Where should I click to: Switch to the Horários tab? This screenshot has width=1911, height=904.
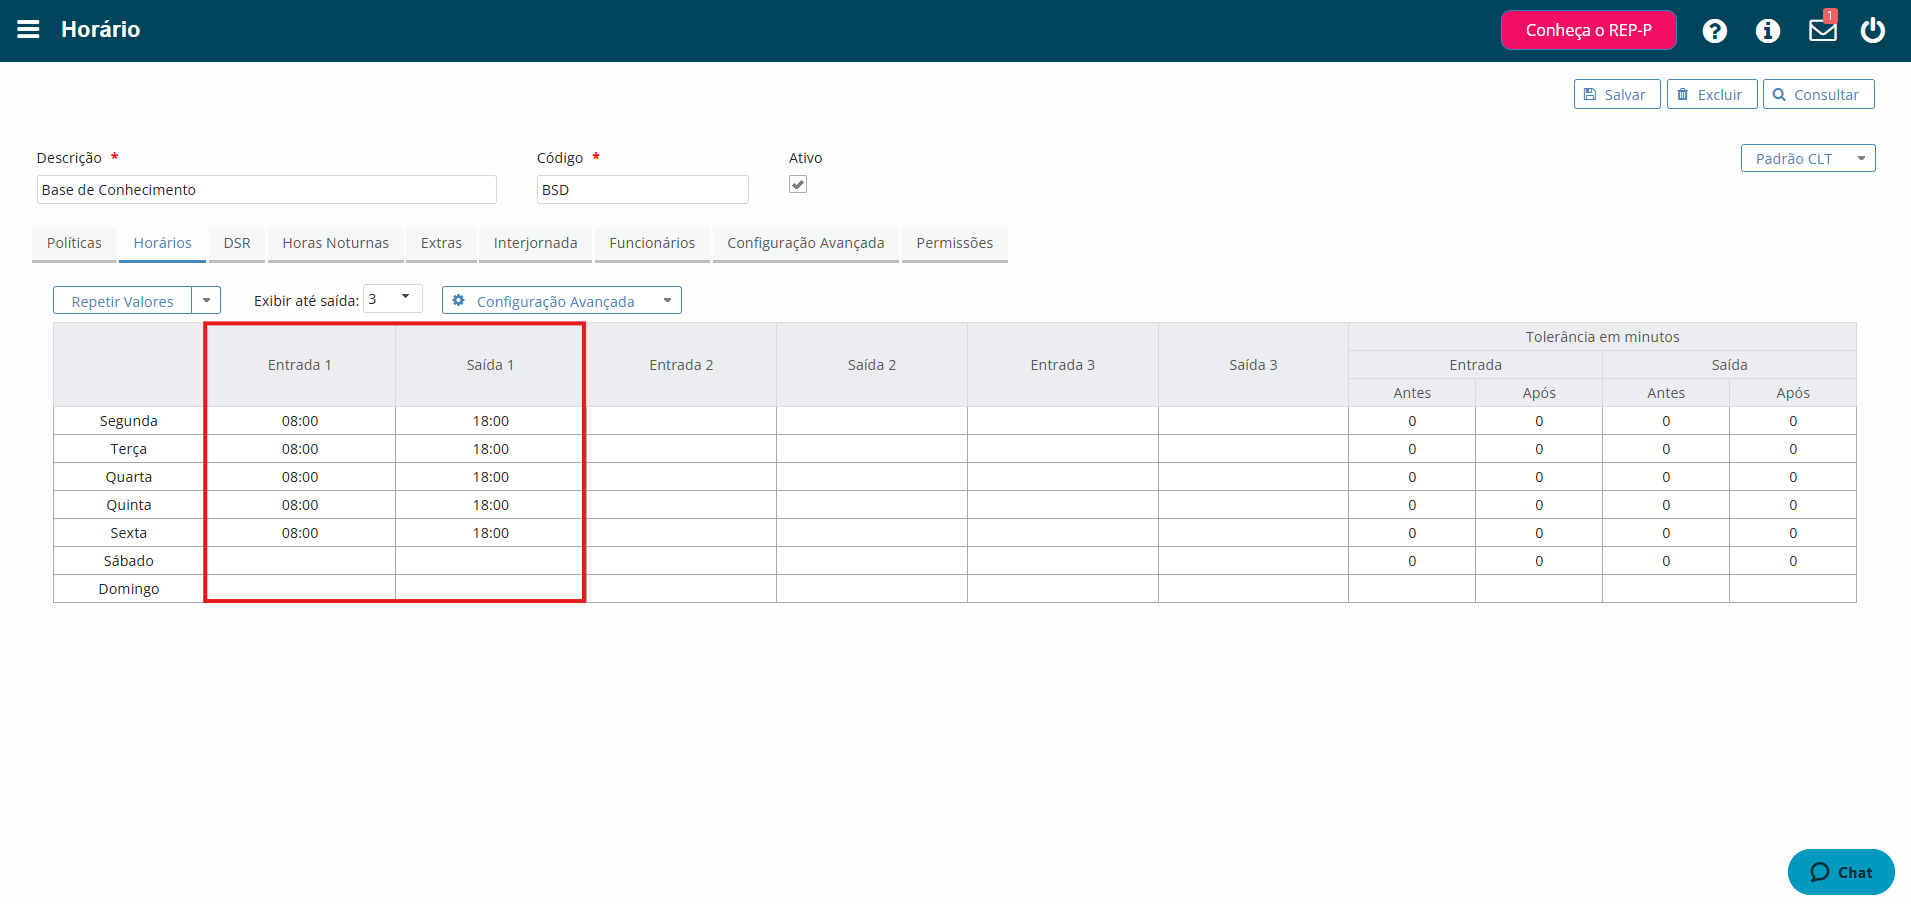(162, 243)
